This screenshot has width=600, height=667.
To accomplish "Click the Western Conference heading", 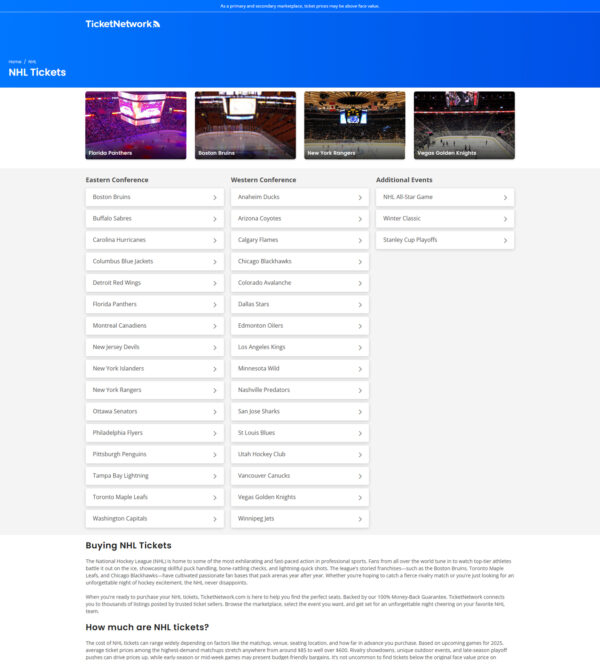I will coord(263,180).
